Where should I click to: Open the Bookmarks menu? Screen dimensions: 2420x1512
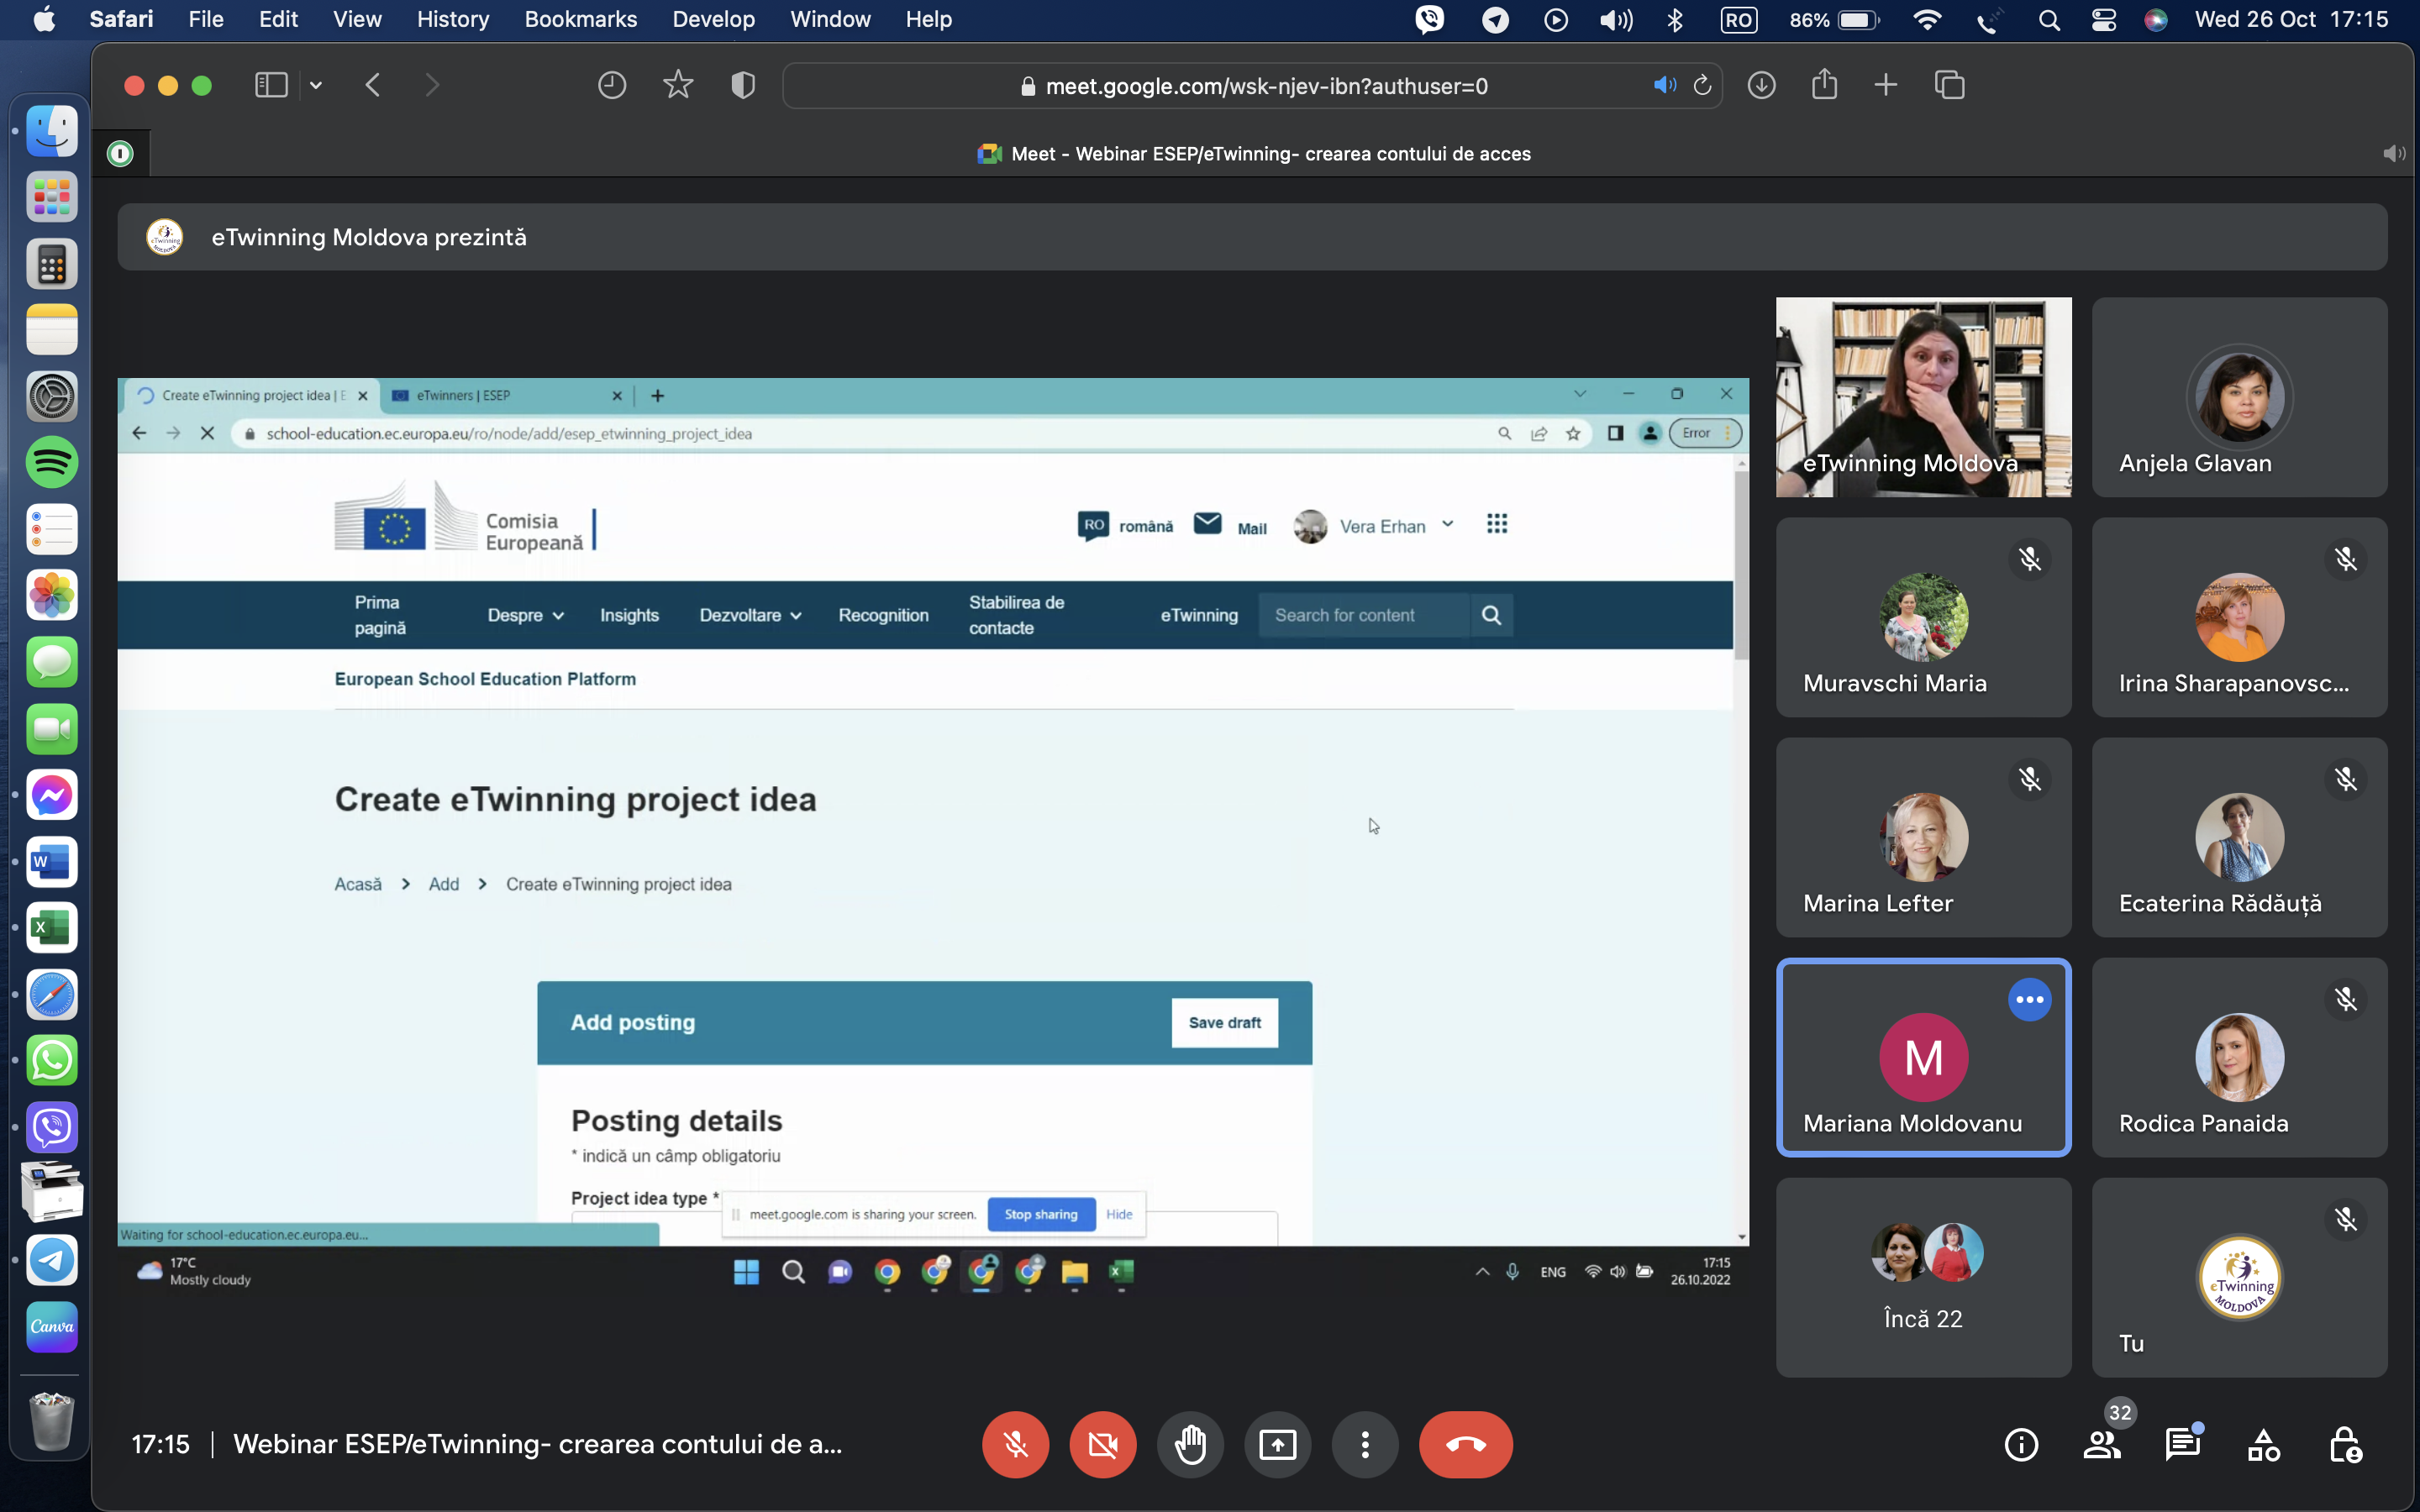[580, 19]
